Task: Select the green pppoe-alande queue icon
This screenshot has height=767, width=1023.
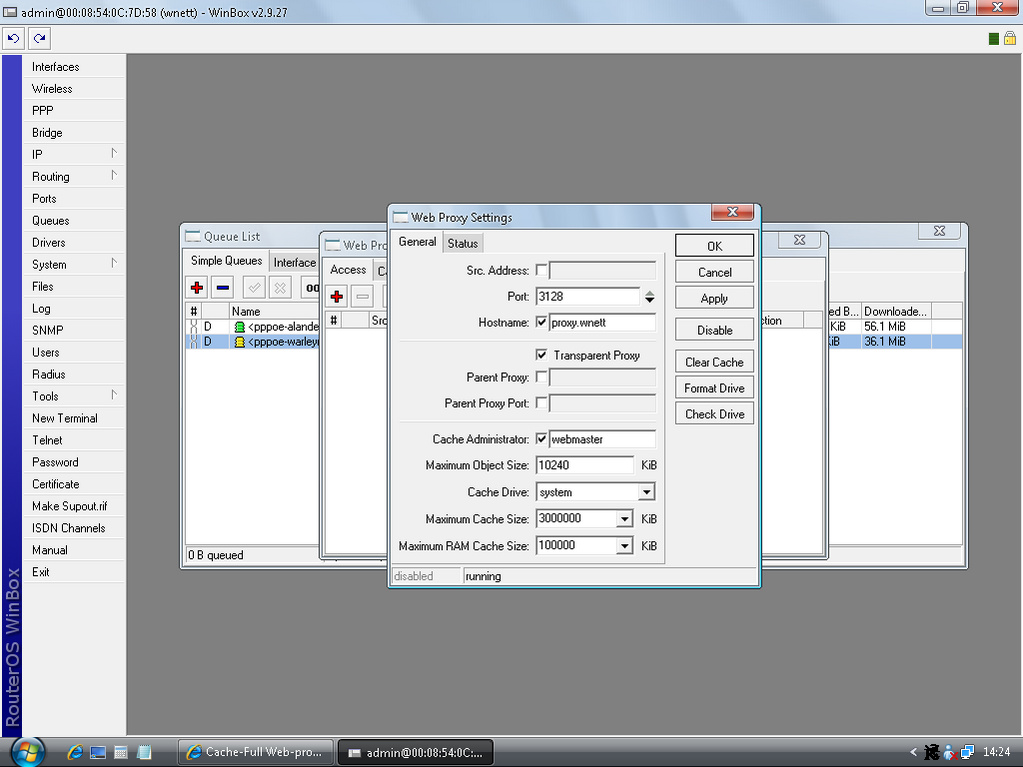Action: click(x=239, y=327)
